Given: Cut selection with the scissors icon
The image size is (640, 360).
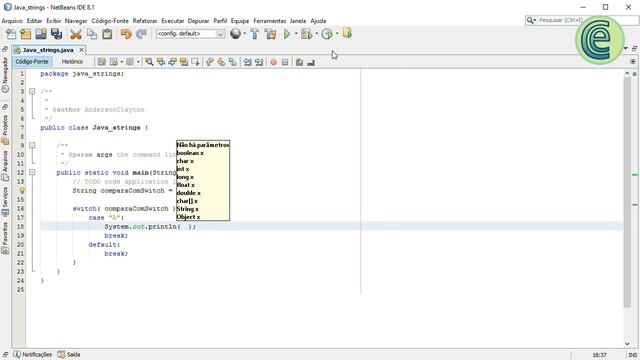Looking at the screenshot, I should [x=76, y=34].
